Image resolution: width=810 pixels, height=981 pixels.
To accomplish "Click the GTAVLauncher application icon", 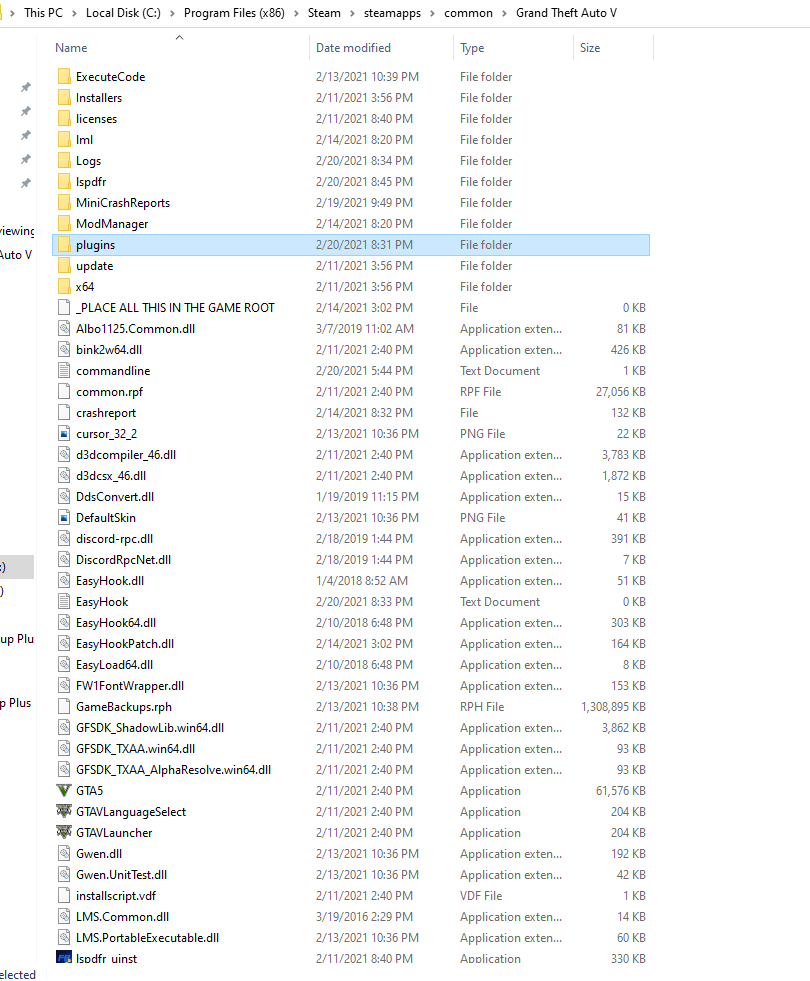I will pos(64,833).
